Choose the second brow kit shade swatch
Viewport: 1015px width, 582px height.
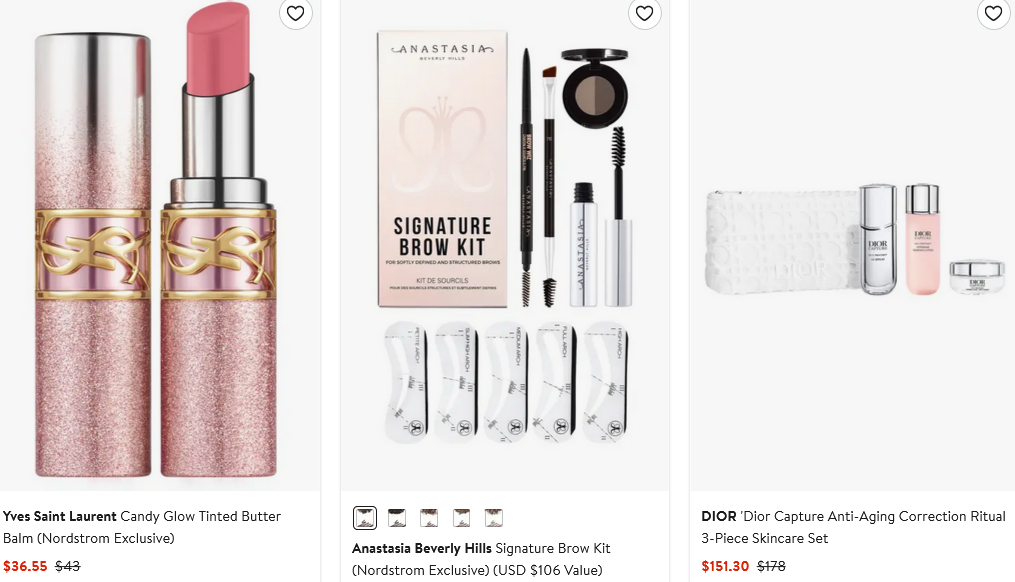(x=397, y=517)
